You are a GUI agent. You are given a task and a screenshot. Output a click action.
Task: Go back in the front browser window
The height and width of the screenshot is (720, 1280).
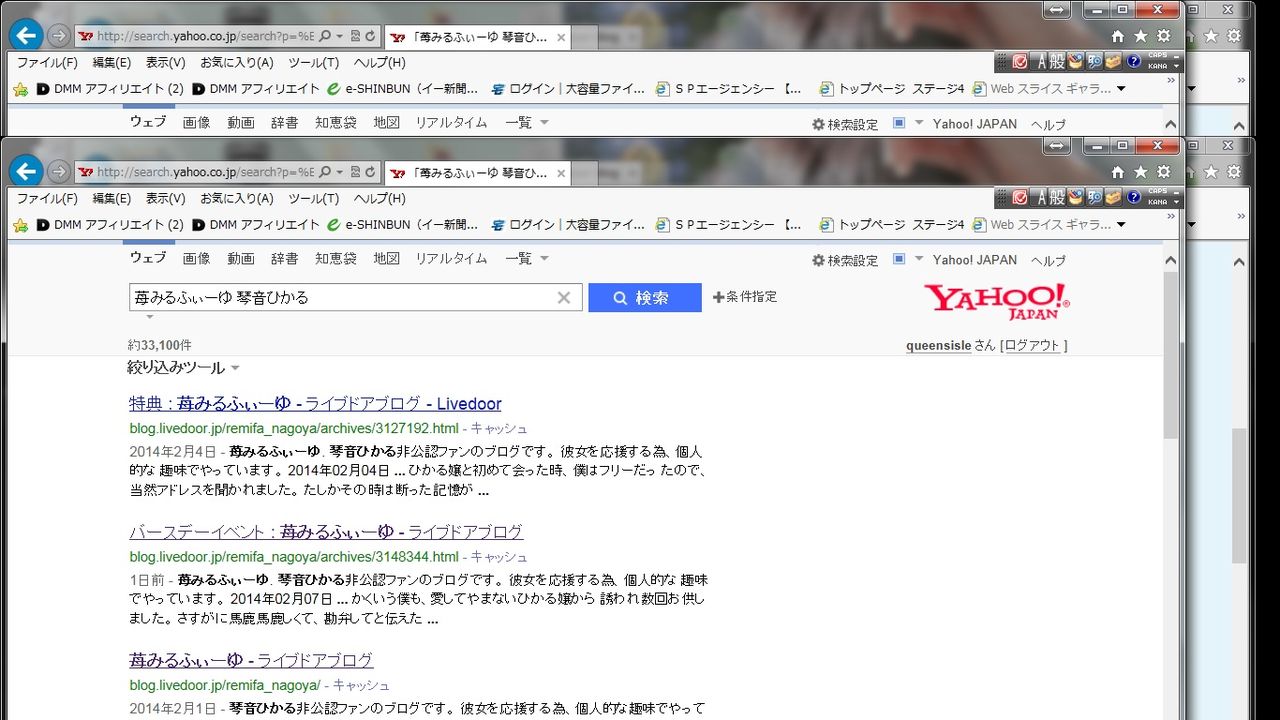pyautogui.click(x=26, y=171)
